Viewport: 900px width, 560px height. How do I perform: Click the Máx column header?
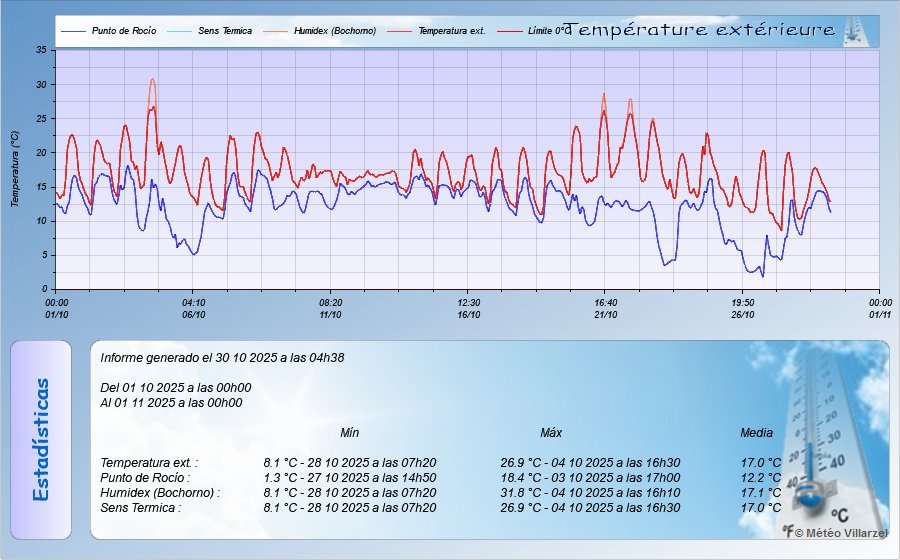click(551, 433)
